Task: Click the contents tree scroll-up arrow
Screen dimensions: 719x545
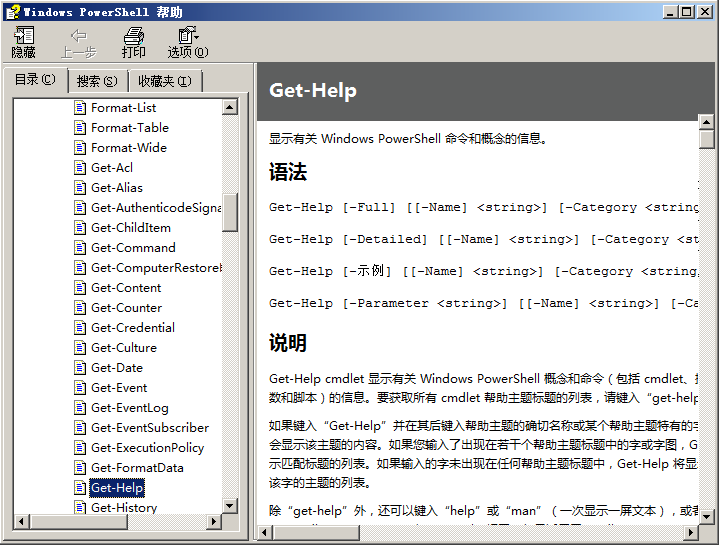Action: 230,107
